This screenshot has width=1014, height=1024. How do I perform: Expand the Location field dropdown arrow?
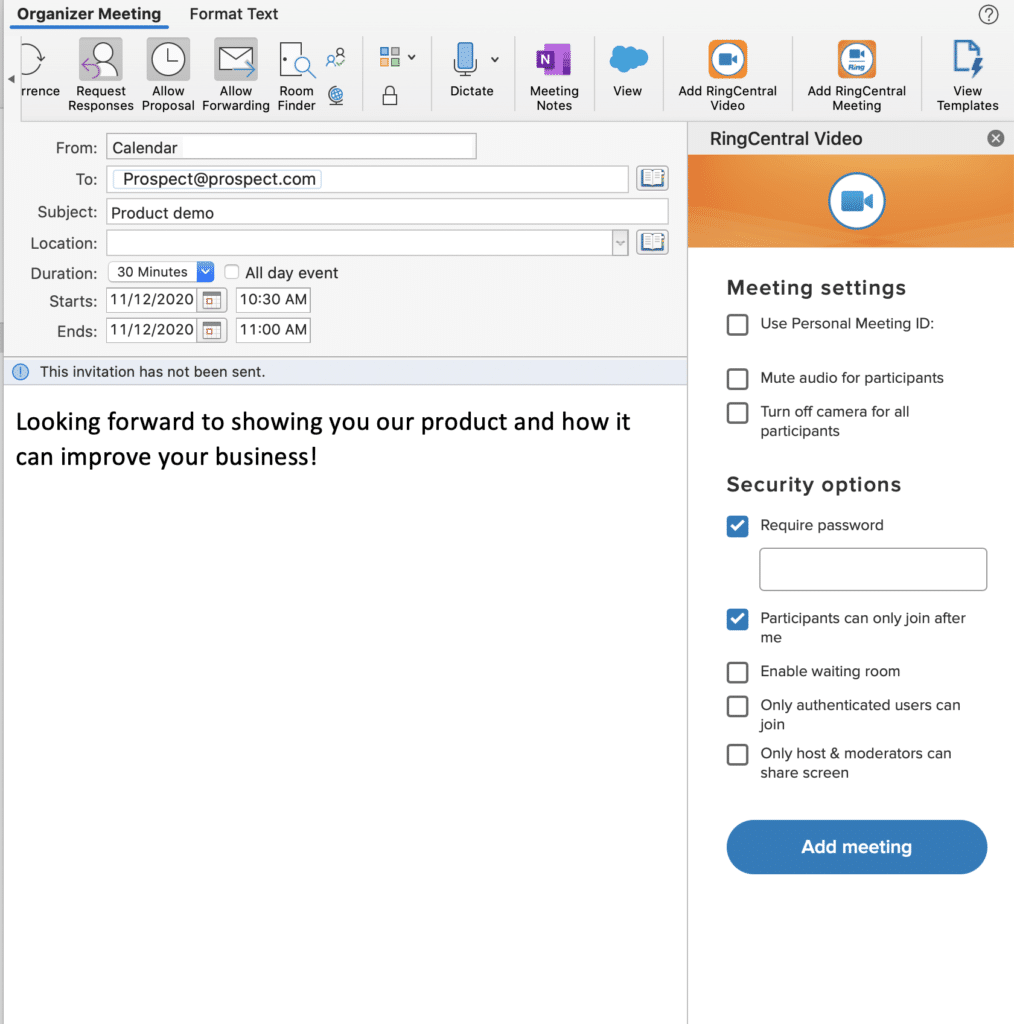click(x=620, y=242)
